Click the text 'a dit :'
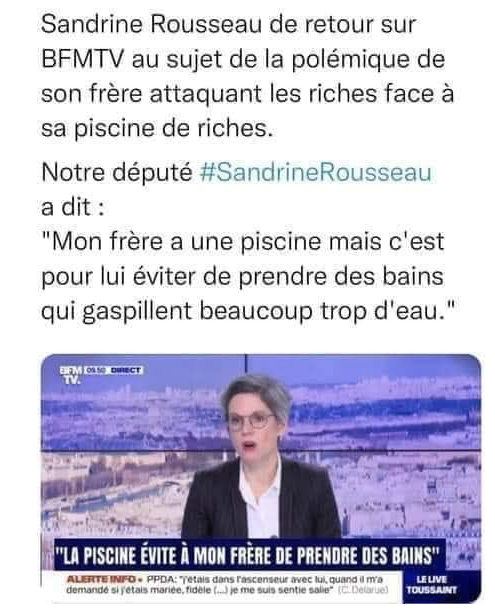495x610 pixels. (72, 207)
